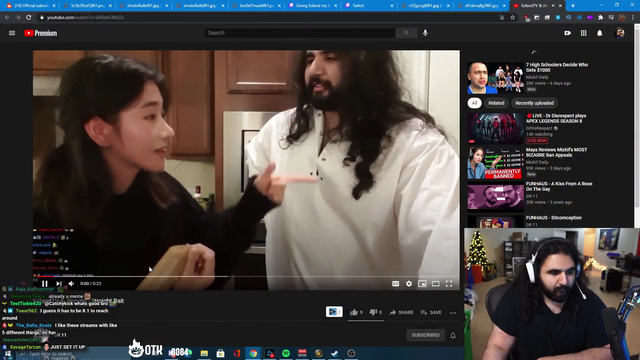640x360 pixels.
Task: Toggle theater mode
Action: point(436,284)
